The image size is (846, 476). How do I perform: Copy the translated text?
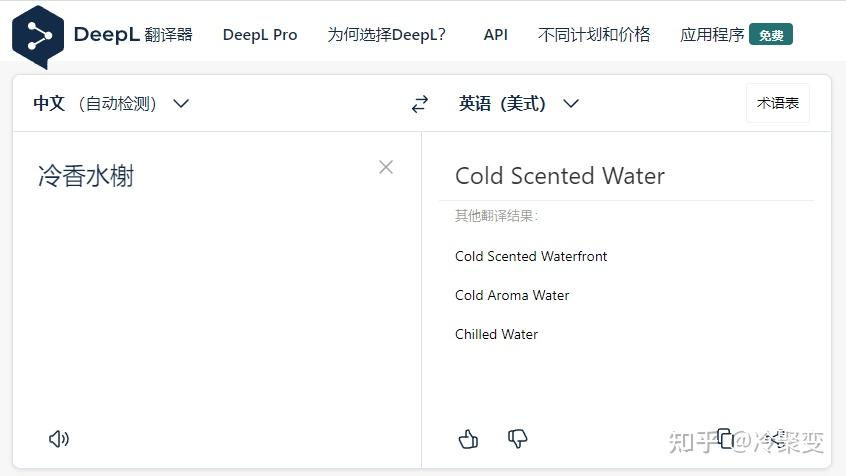726,438
